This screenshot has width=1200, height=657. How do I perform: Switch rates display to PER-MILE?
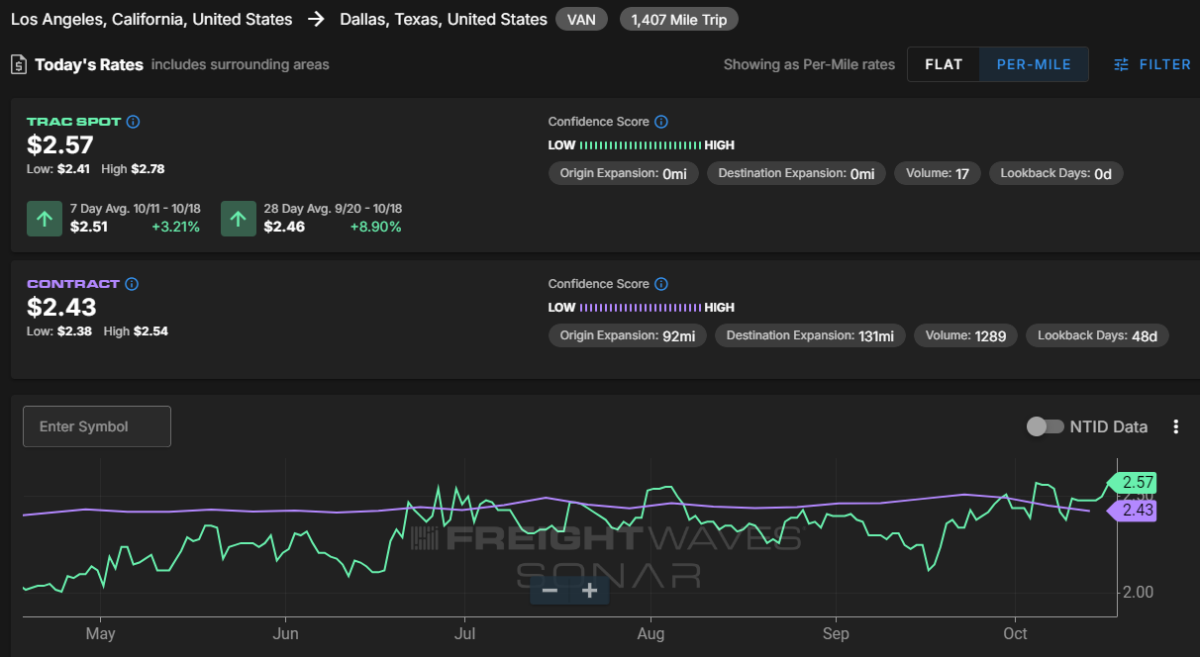(x=1034, y=65)
